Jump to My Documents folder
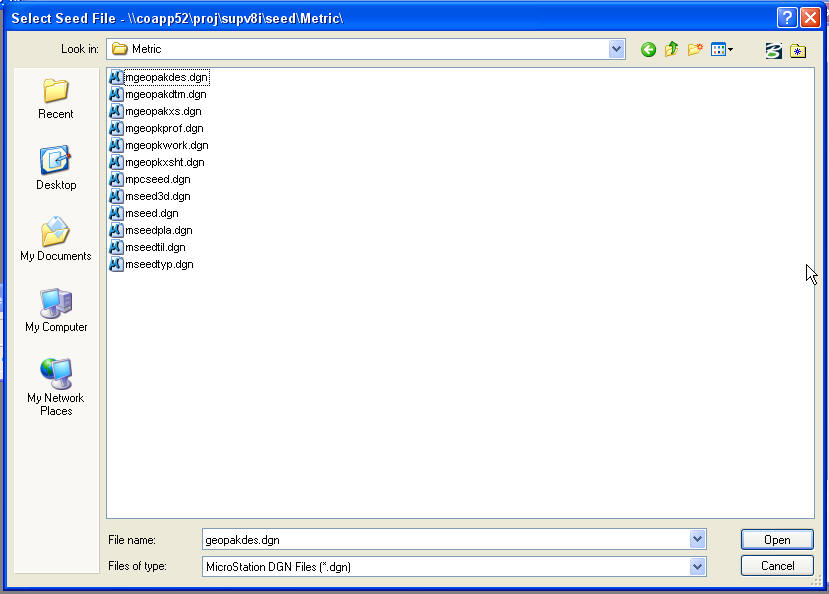This screenshot has width=829, height=594. (x=56, y=240)
